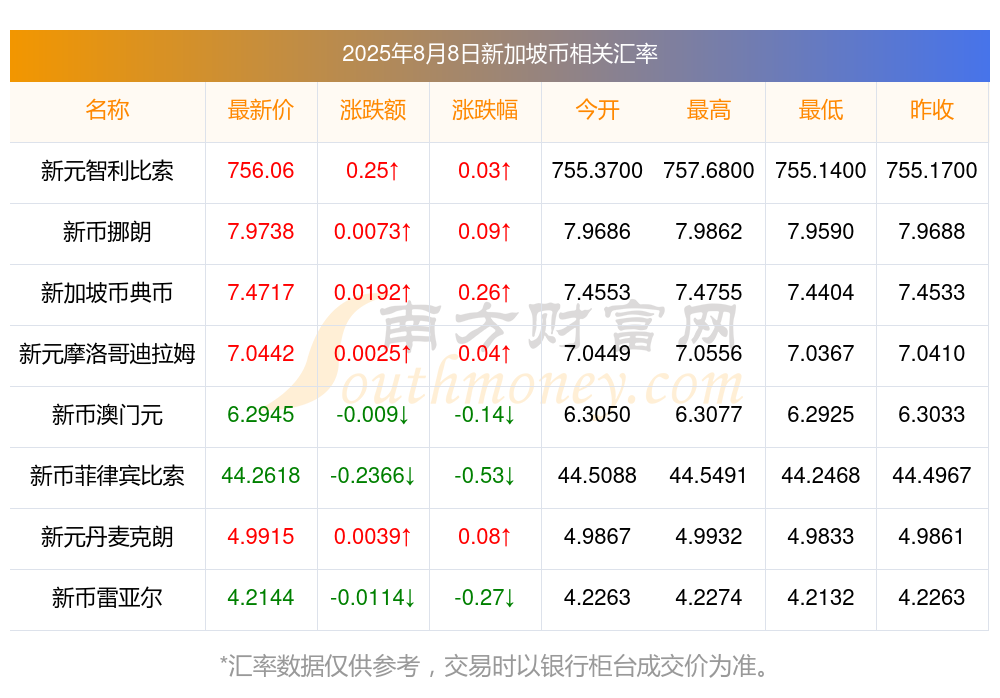1000x698 pixels.
Task: Click the 新币挪朗 row name
Action: [107, 232]
